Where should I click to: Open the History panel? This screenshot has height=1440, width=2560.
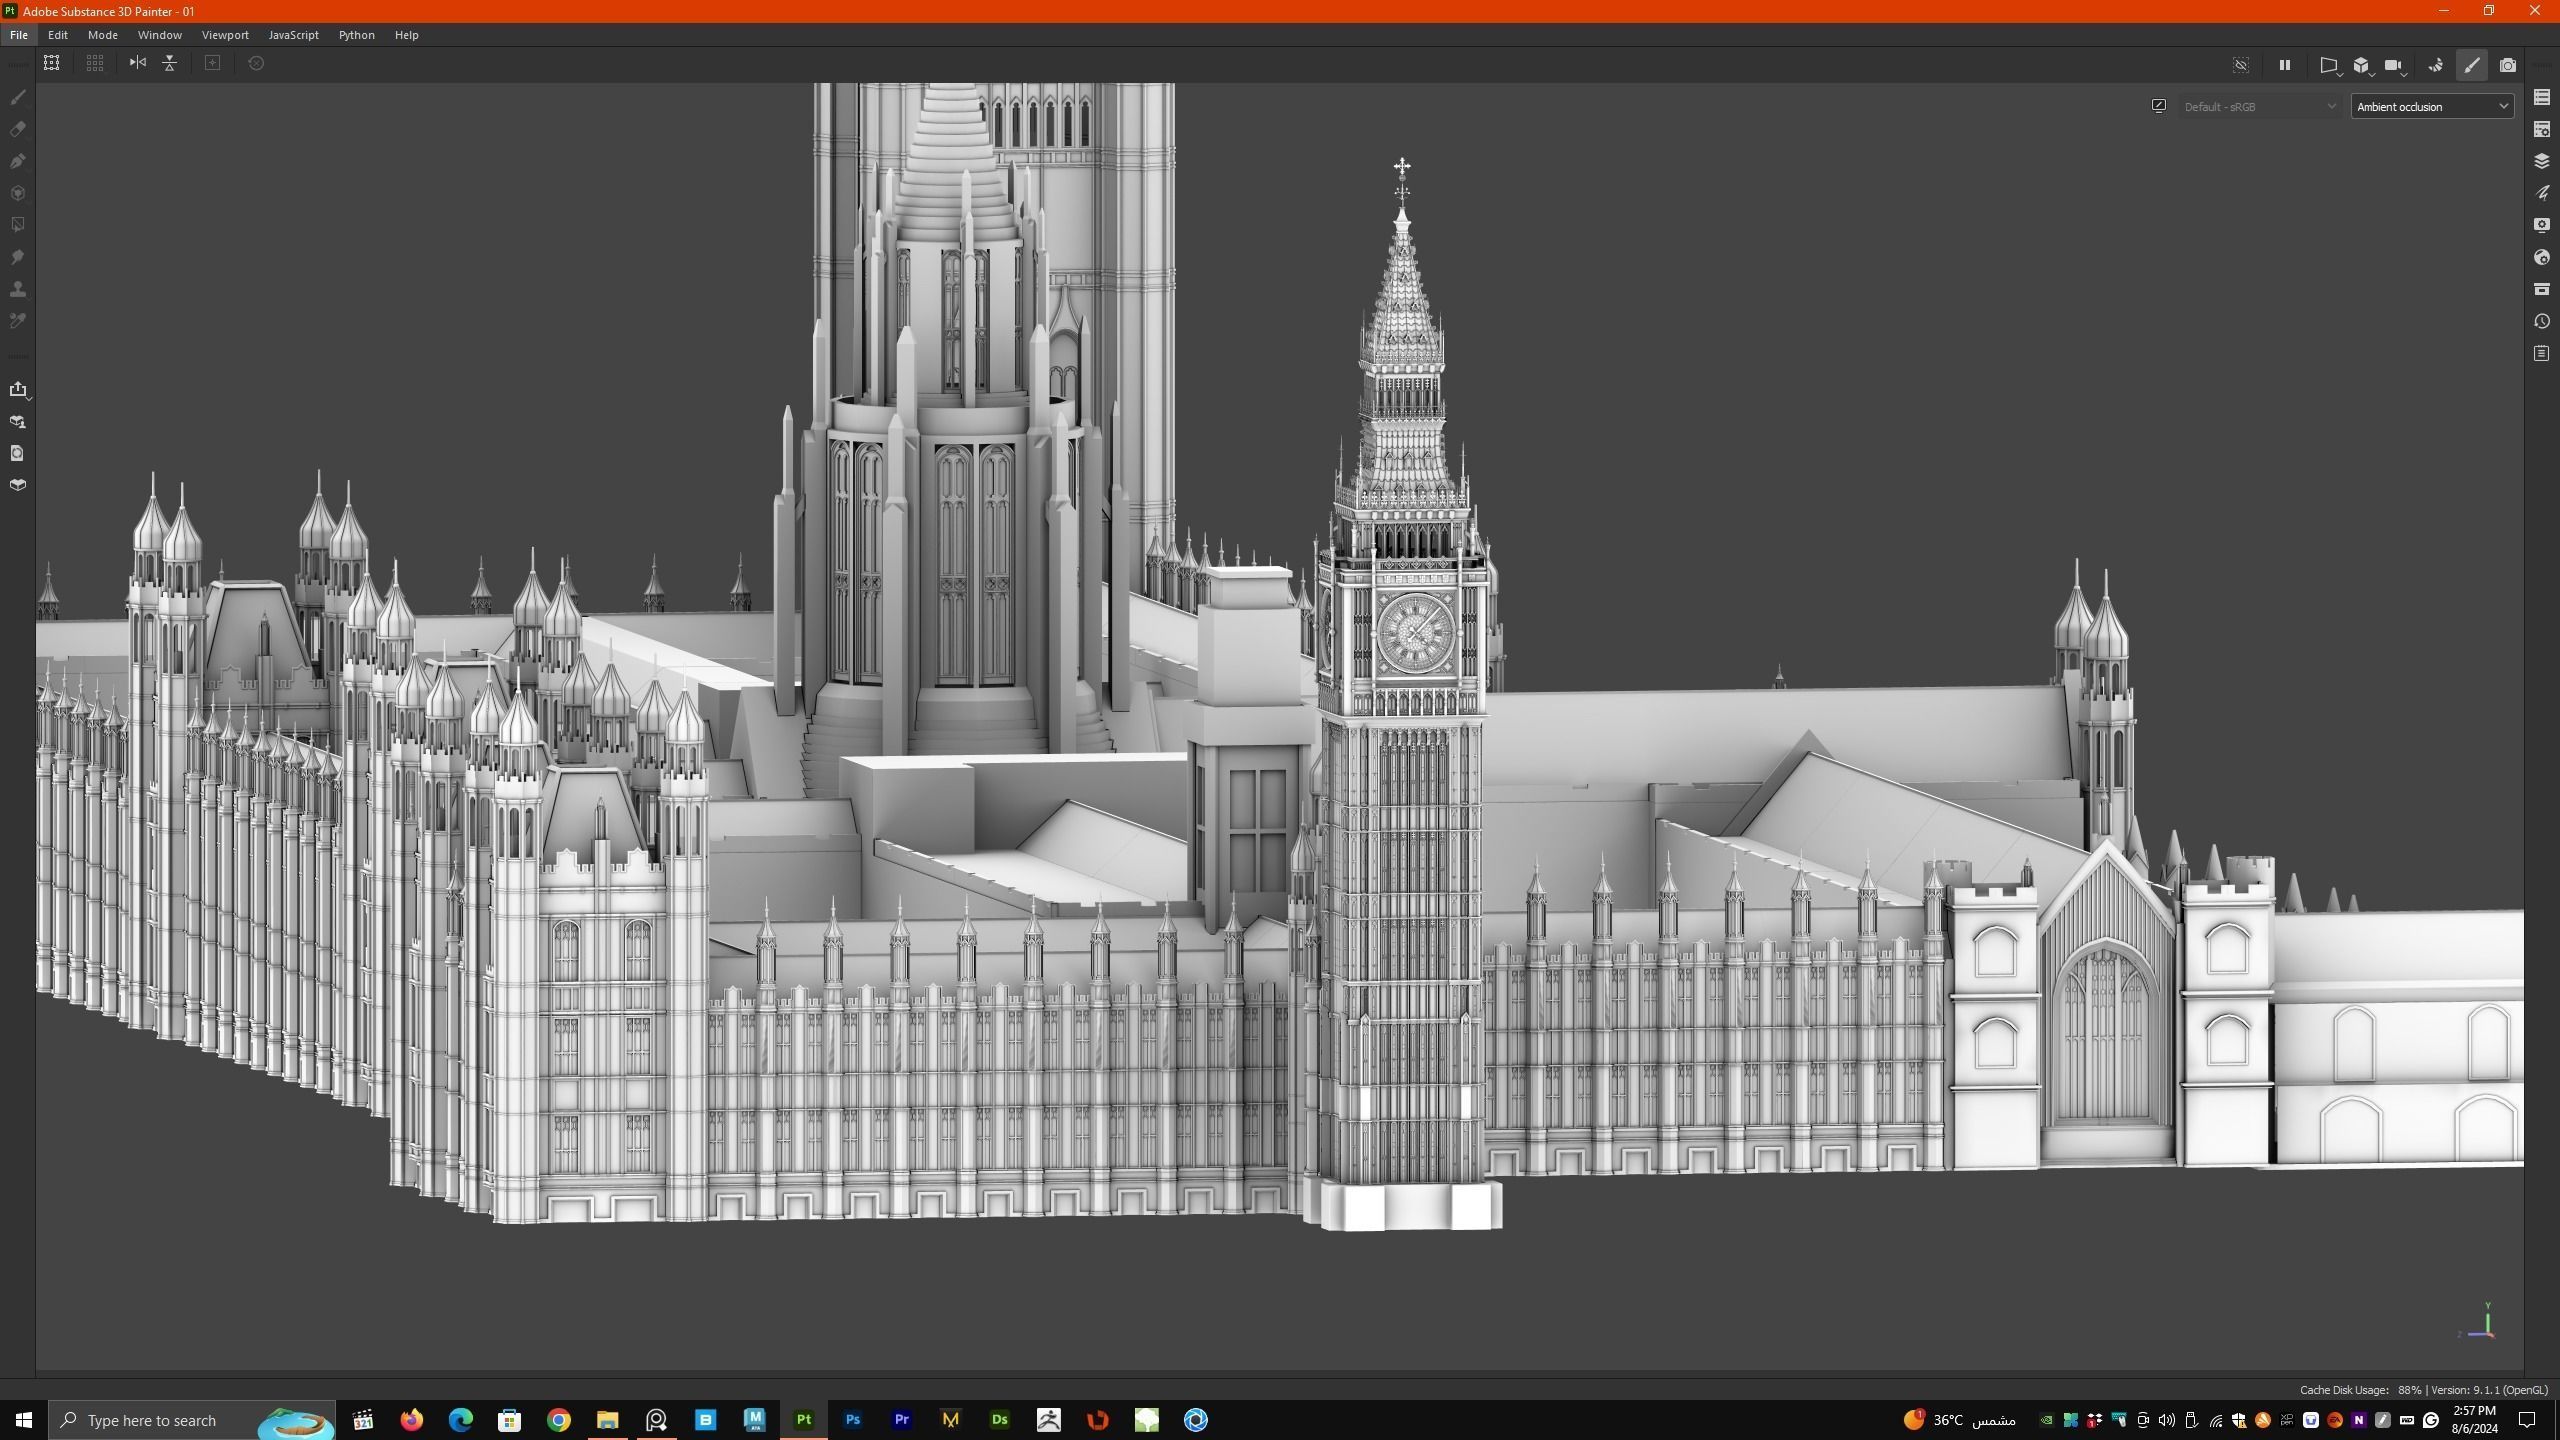tap(2542, 321)
